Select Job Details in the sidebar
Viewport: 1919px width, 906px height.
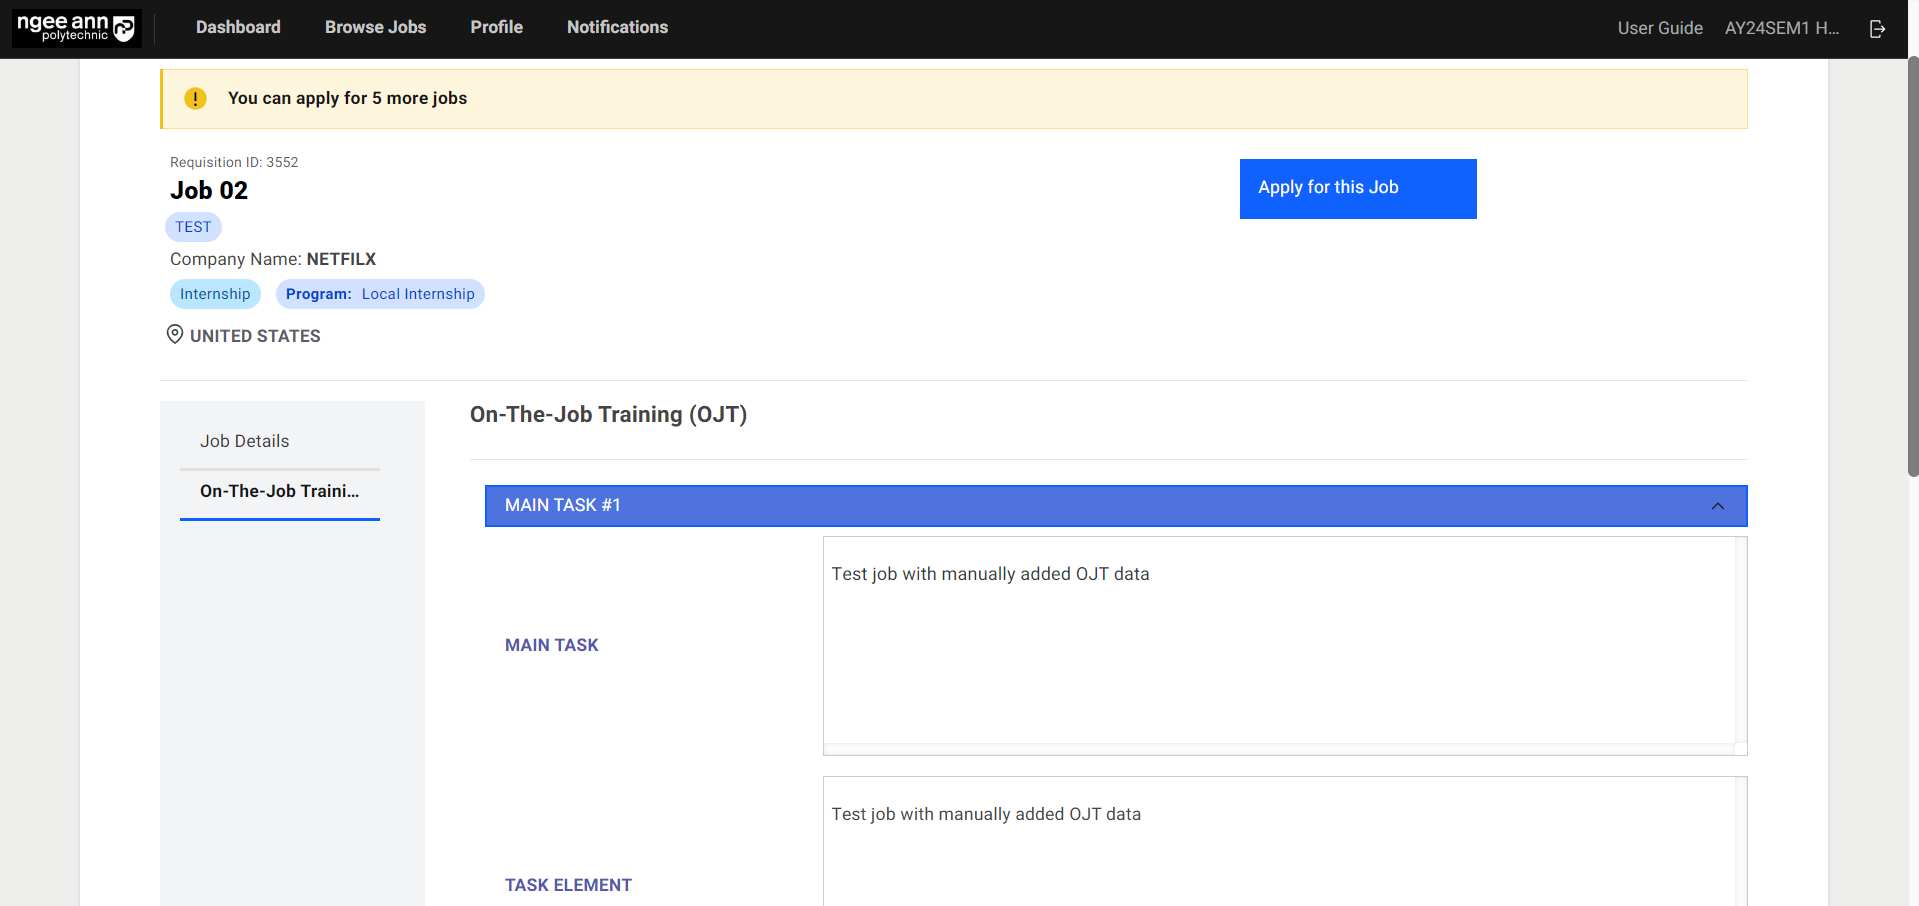[x=244, y=440]
